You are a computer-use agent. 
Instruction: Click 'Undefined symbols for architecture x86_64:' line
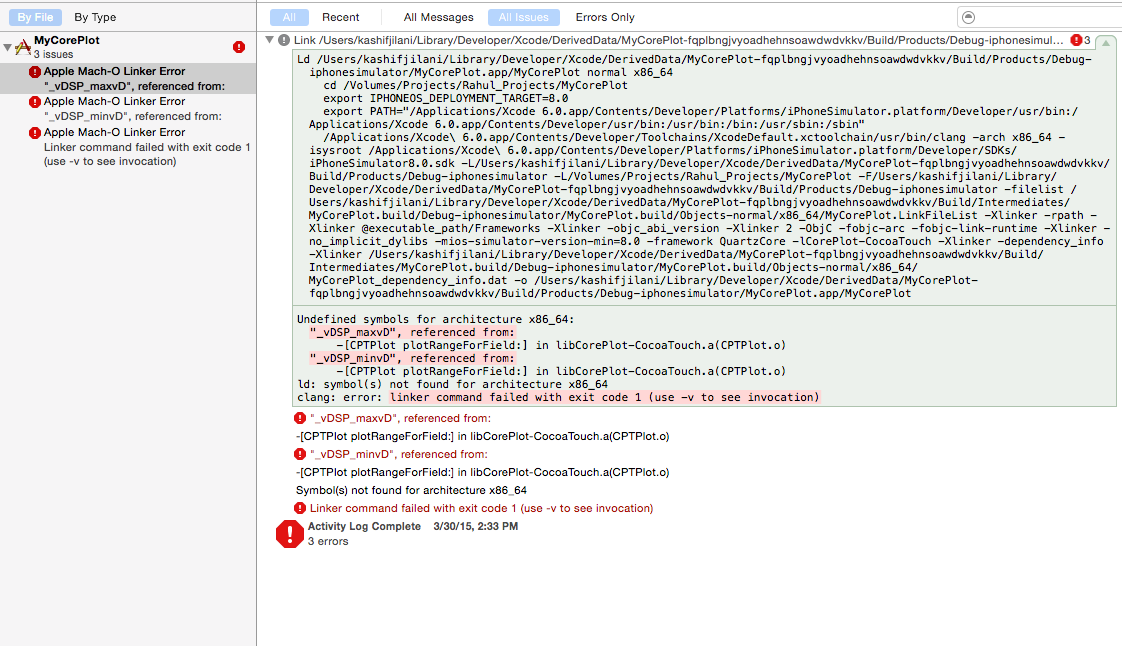[x=436, y=319]
